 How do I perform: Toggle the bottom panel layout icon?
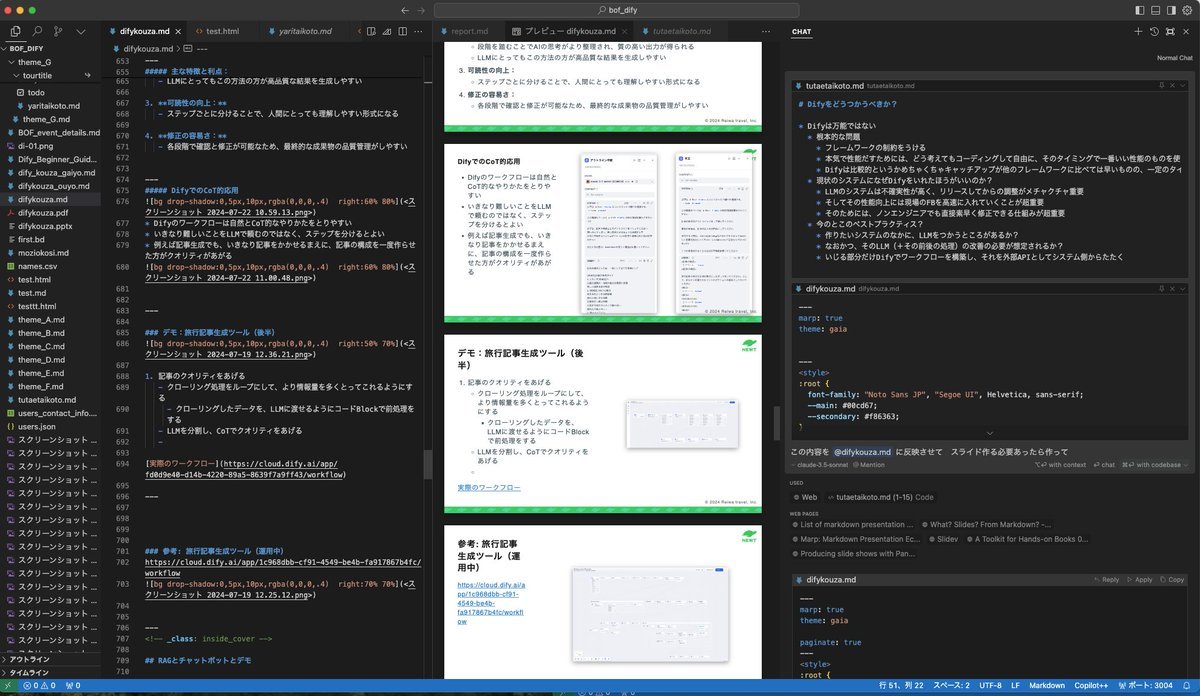[x=1156, y=10]
